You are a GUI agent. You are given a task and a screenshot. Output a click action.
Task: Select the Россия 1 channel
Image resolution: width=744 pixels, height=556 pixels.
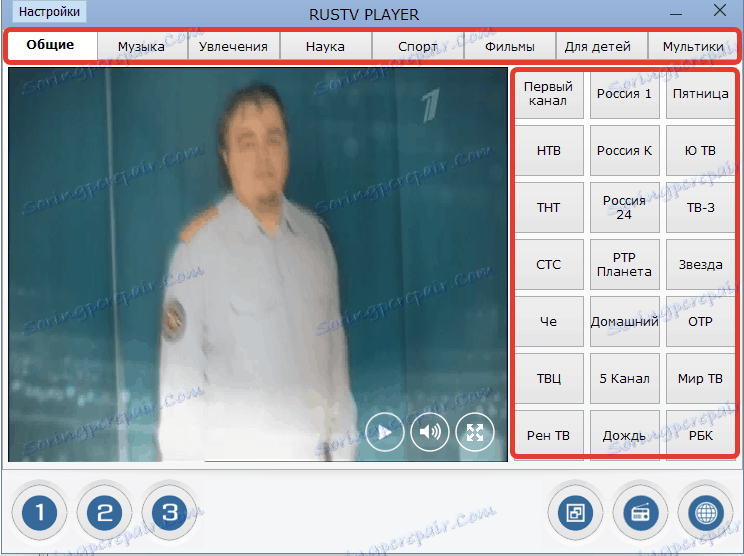pyautogui.click(x=624, y=94)
